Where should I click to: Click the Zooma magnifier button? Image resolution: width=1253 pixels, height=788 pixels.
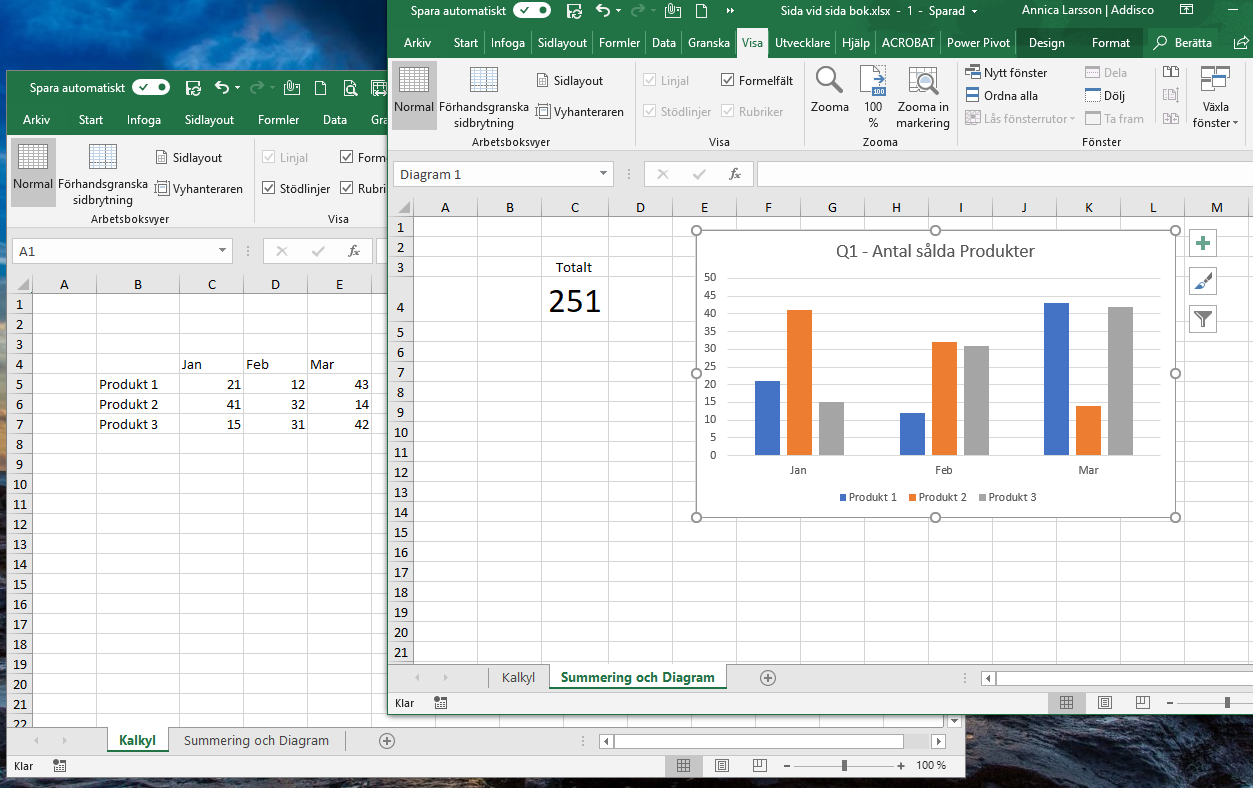click(x=830, y=90)
